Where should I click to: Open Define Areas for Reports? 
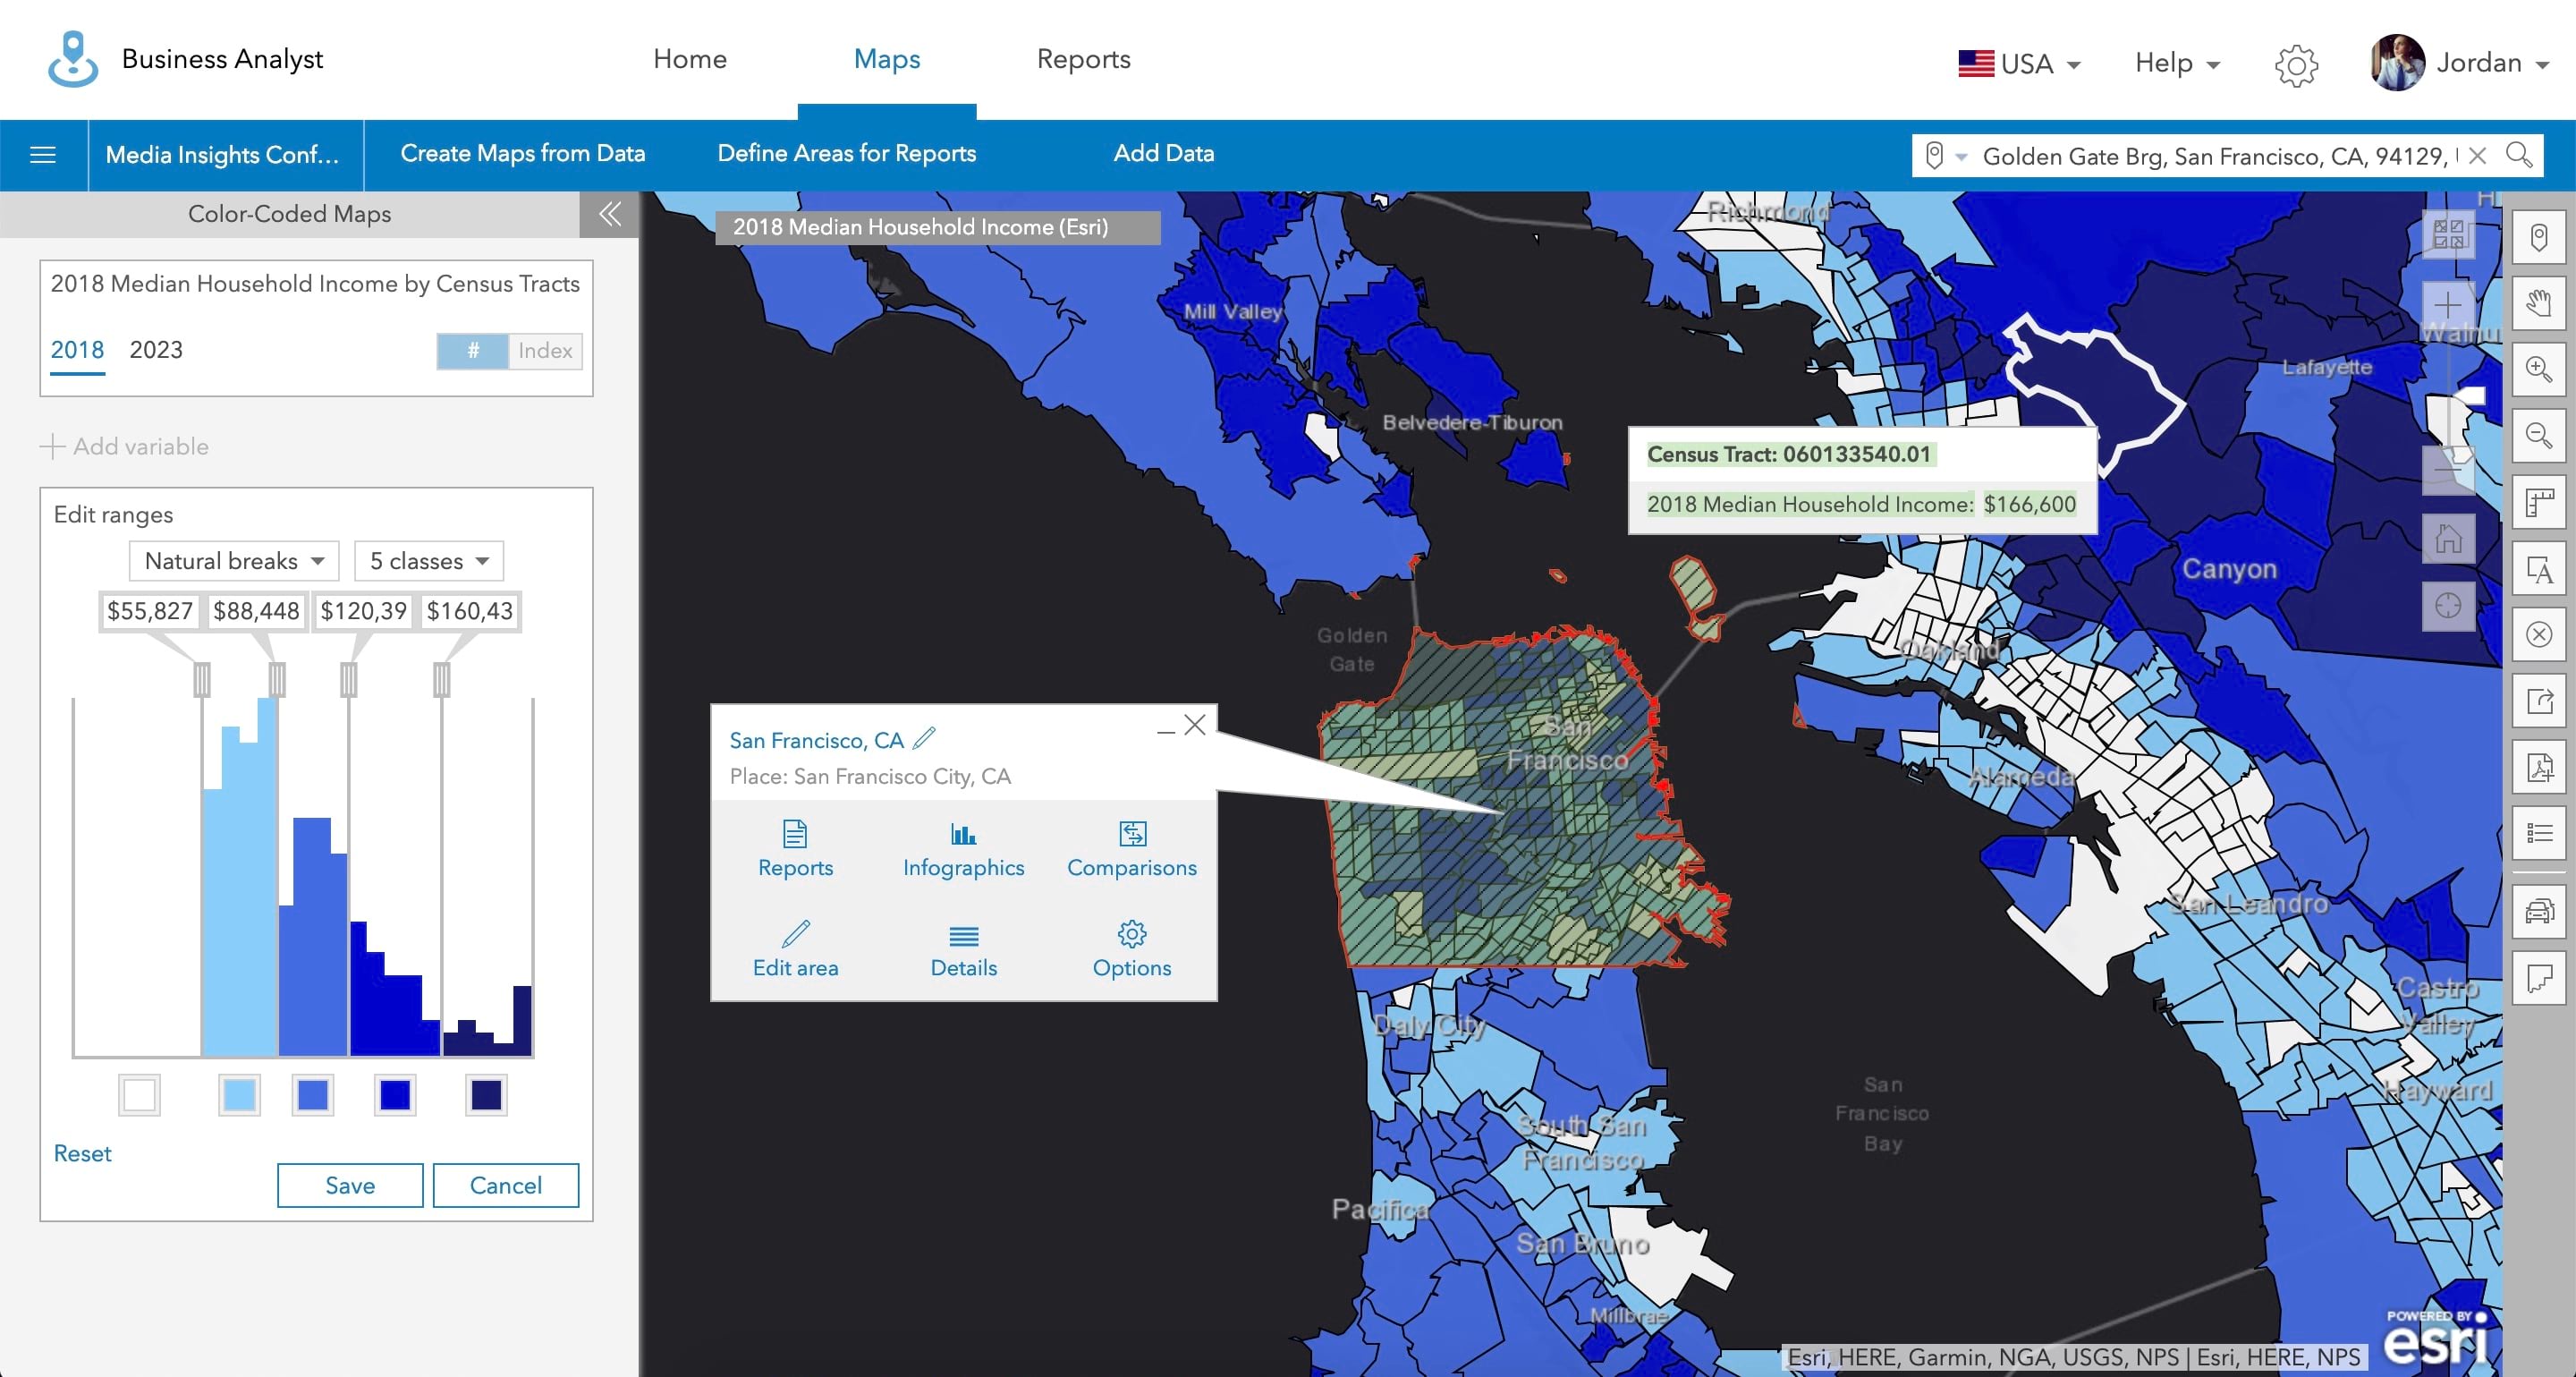846,154
